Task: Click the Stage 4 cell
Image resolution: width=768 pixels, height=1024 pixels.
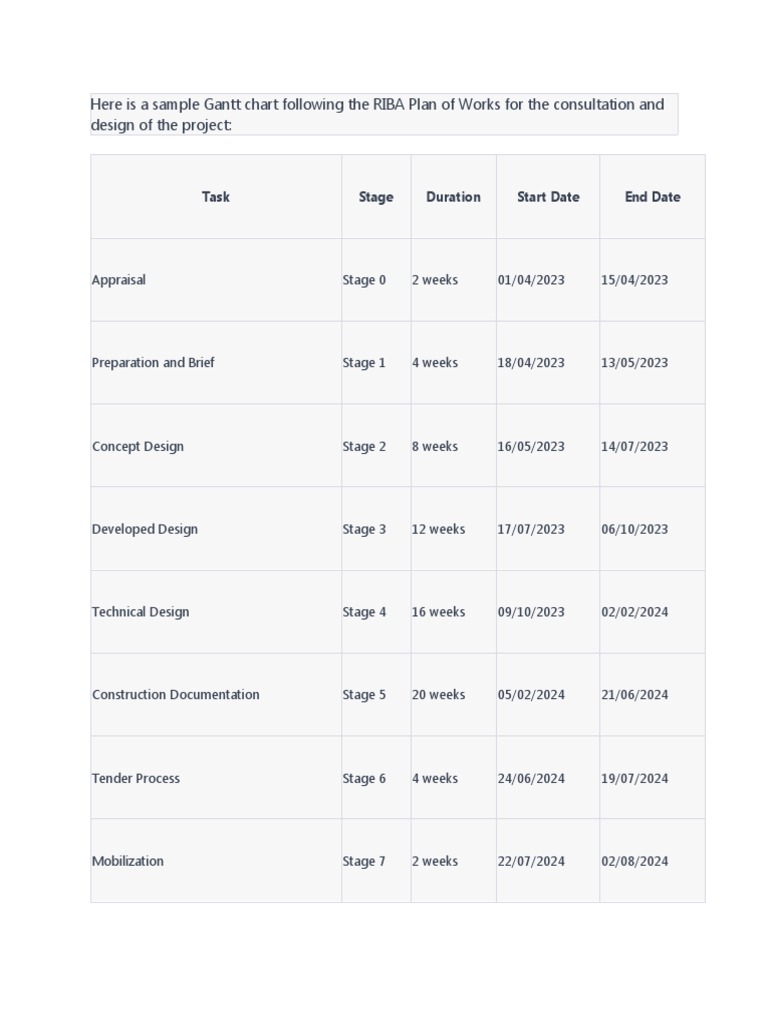Action: point(376,612)
